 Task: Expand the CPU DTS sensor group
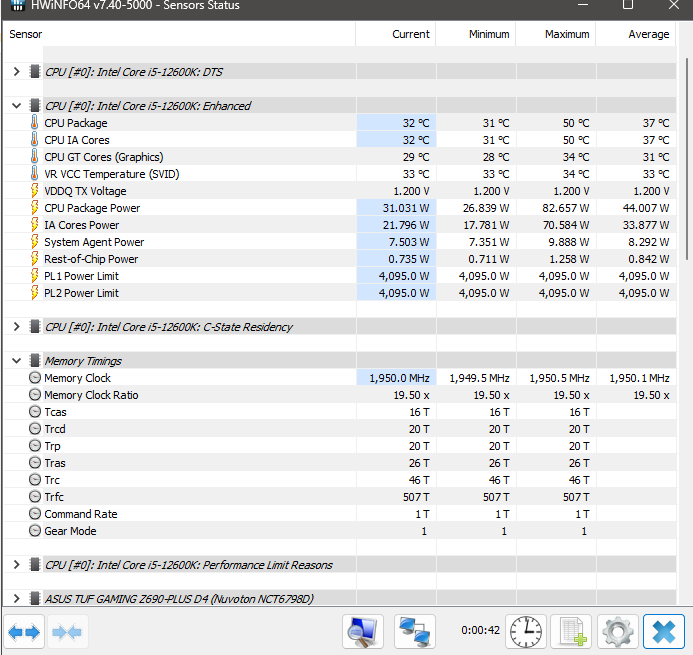tap(17, 72)
